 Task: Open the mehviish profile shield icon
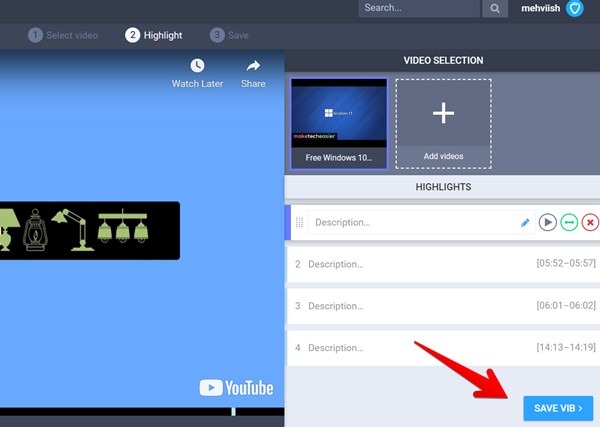point(574,8)
